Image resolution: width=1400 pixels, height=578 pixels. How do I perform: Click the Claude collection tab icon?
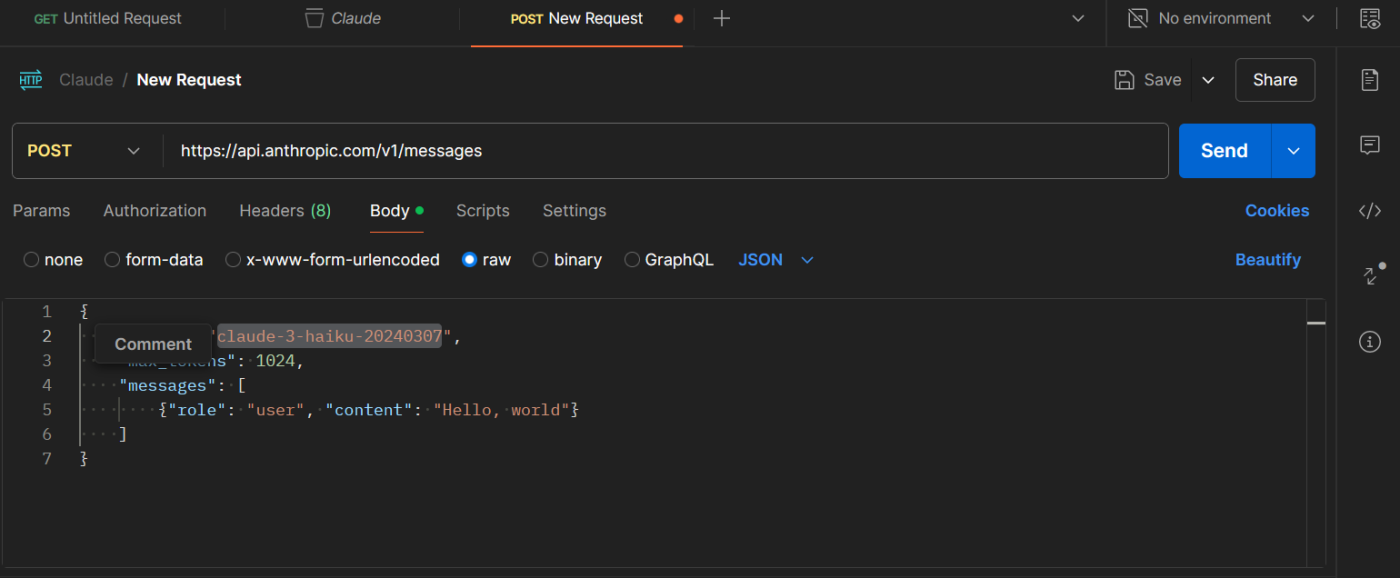[314, 18]
